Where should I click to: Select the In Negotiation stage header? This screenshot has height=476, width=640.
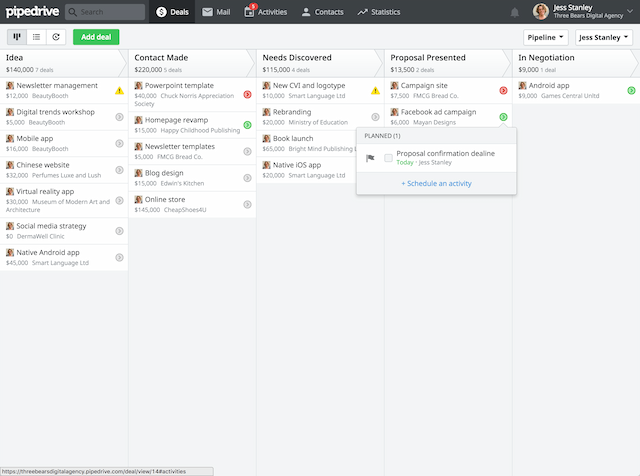pyautogui.click(x=576, y=63)
